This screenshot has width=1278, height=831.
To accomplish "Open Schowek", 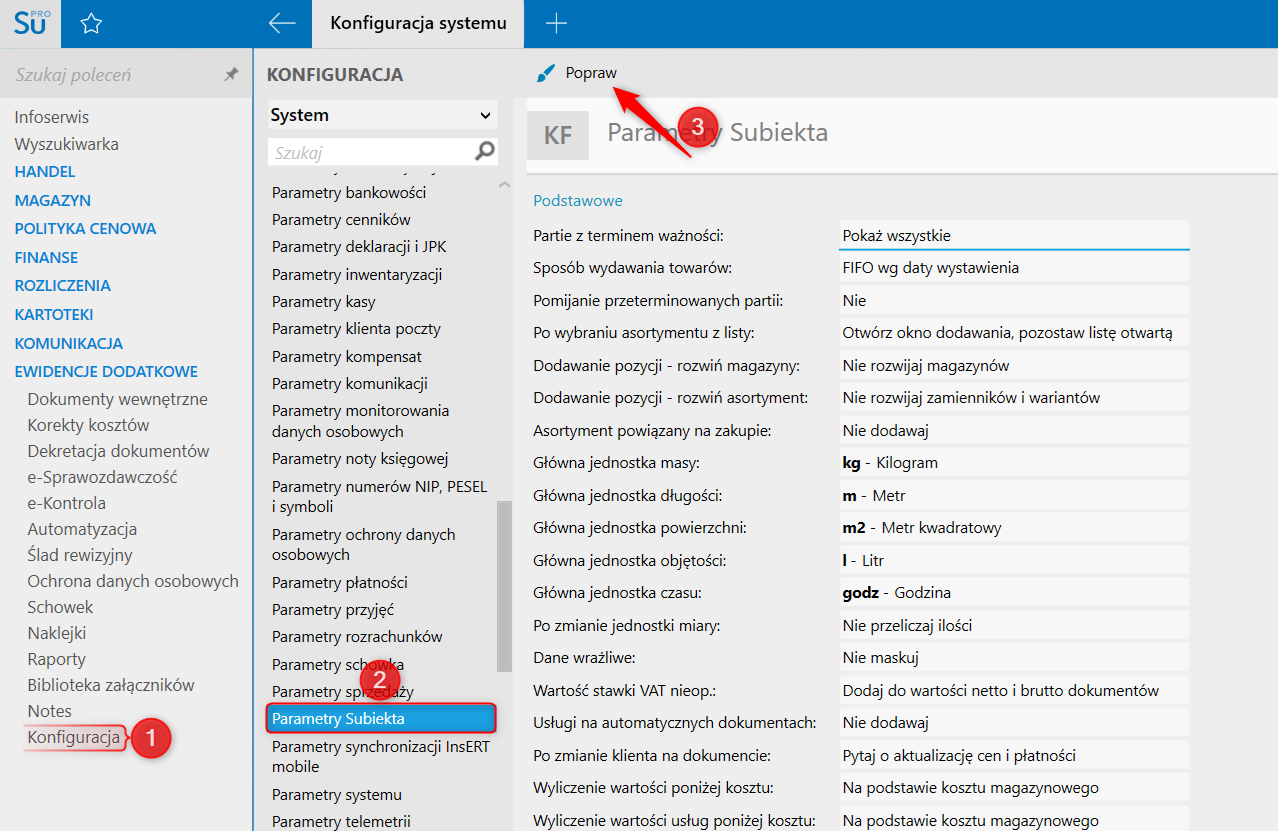I will (60, 607).
